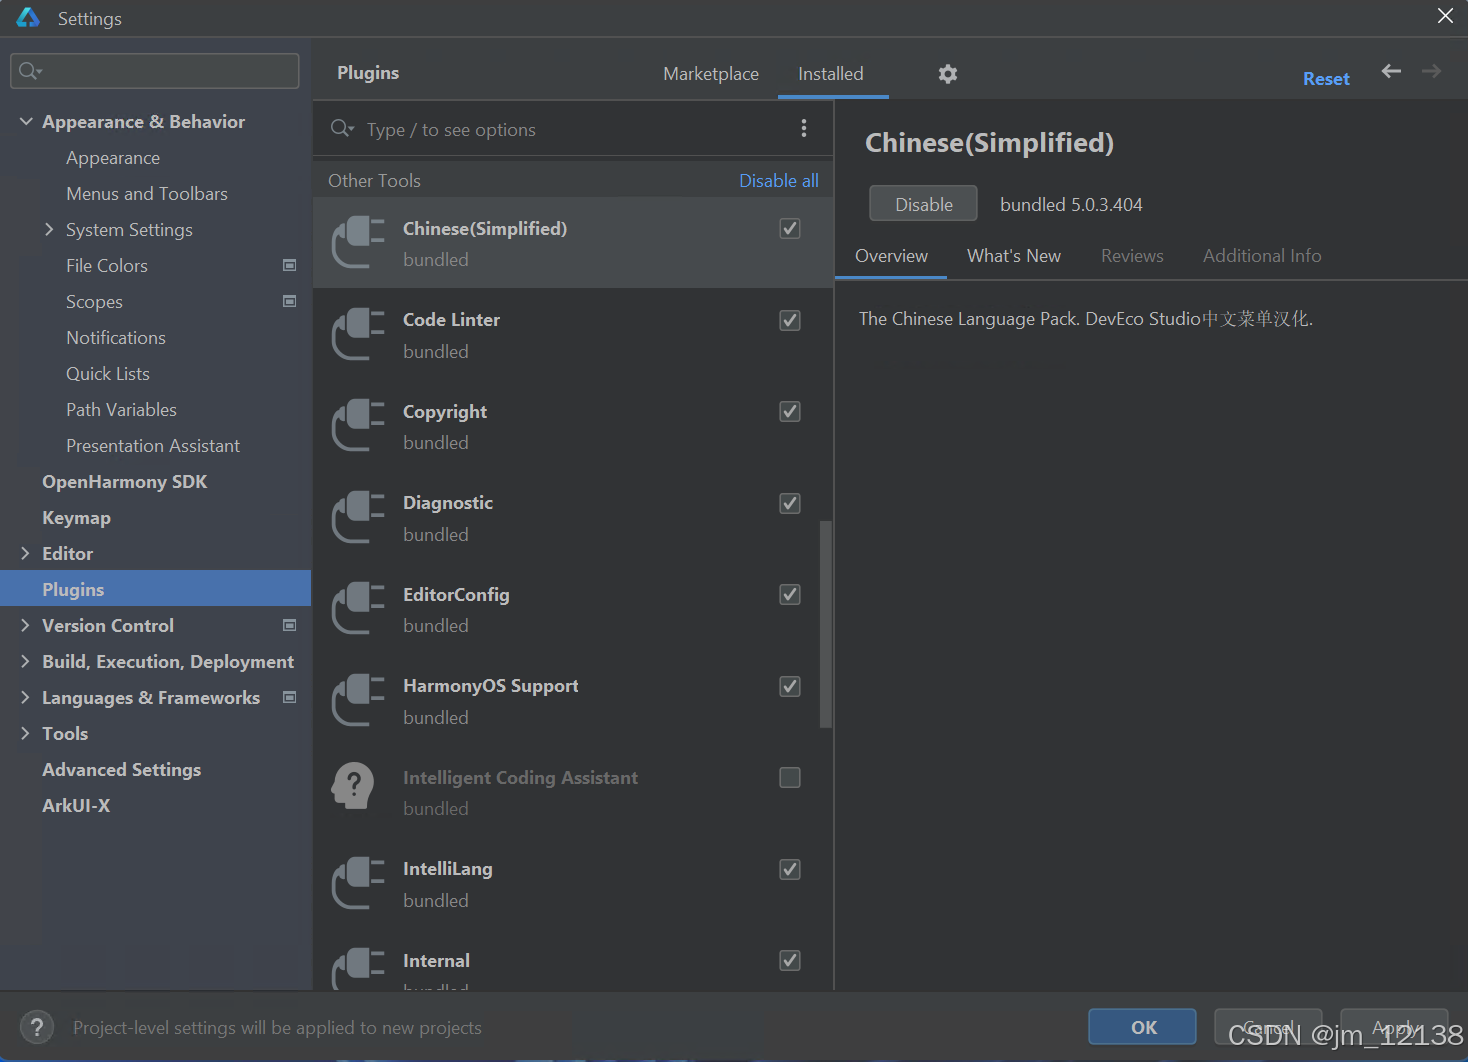Open the plugin list three-dot options menu

803,128
